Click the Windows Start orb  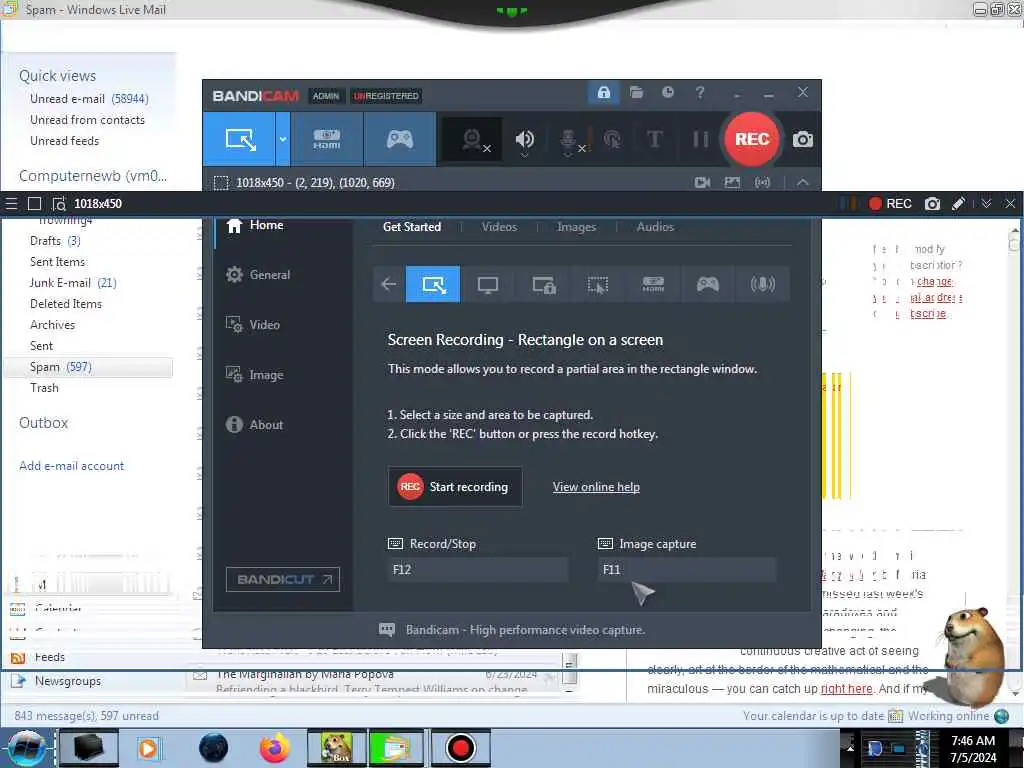[x=27, y=748]
